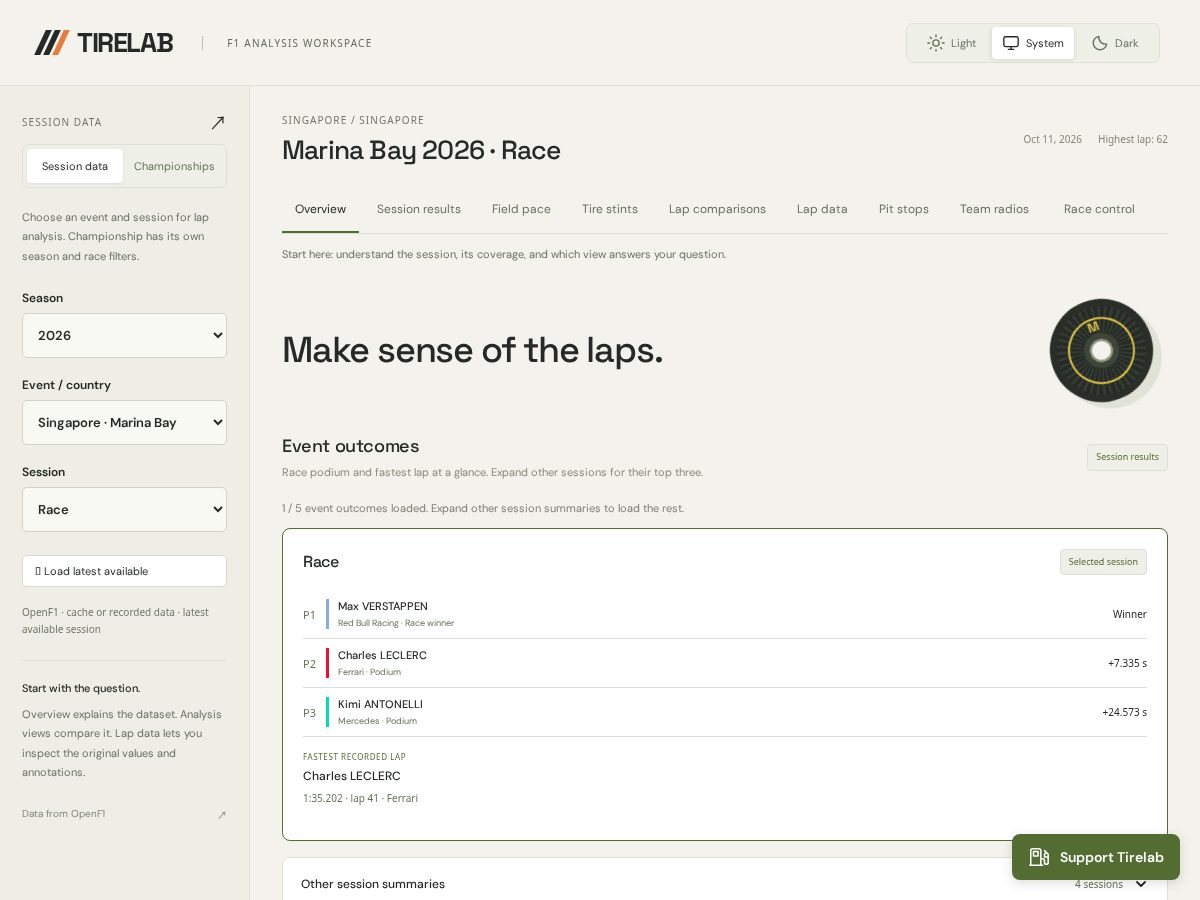Click the TIRELAB wordmark
1200x900 pixels.
125,43
